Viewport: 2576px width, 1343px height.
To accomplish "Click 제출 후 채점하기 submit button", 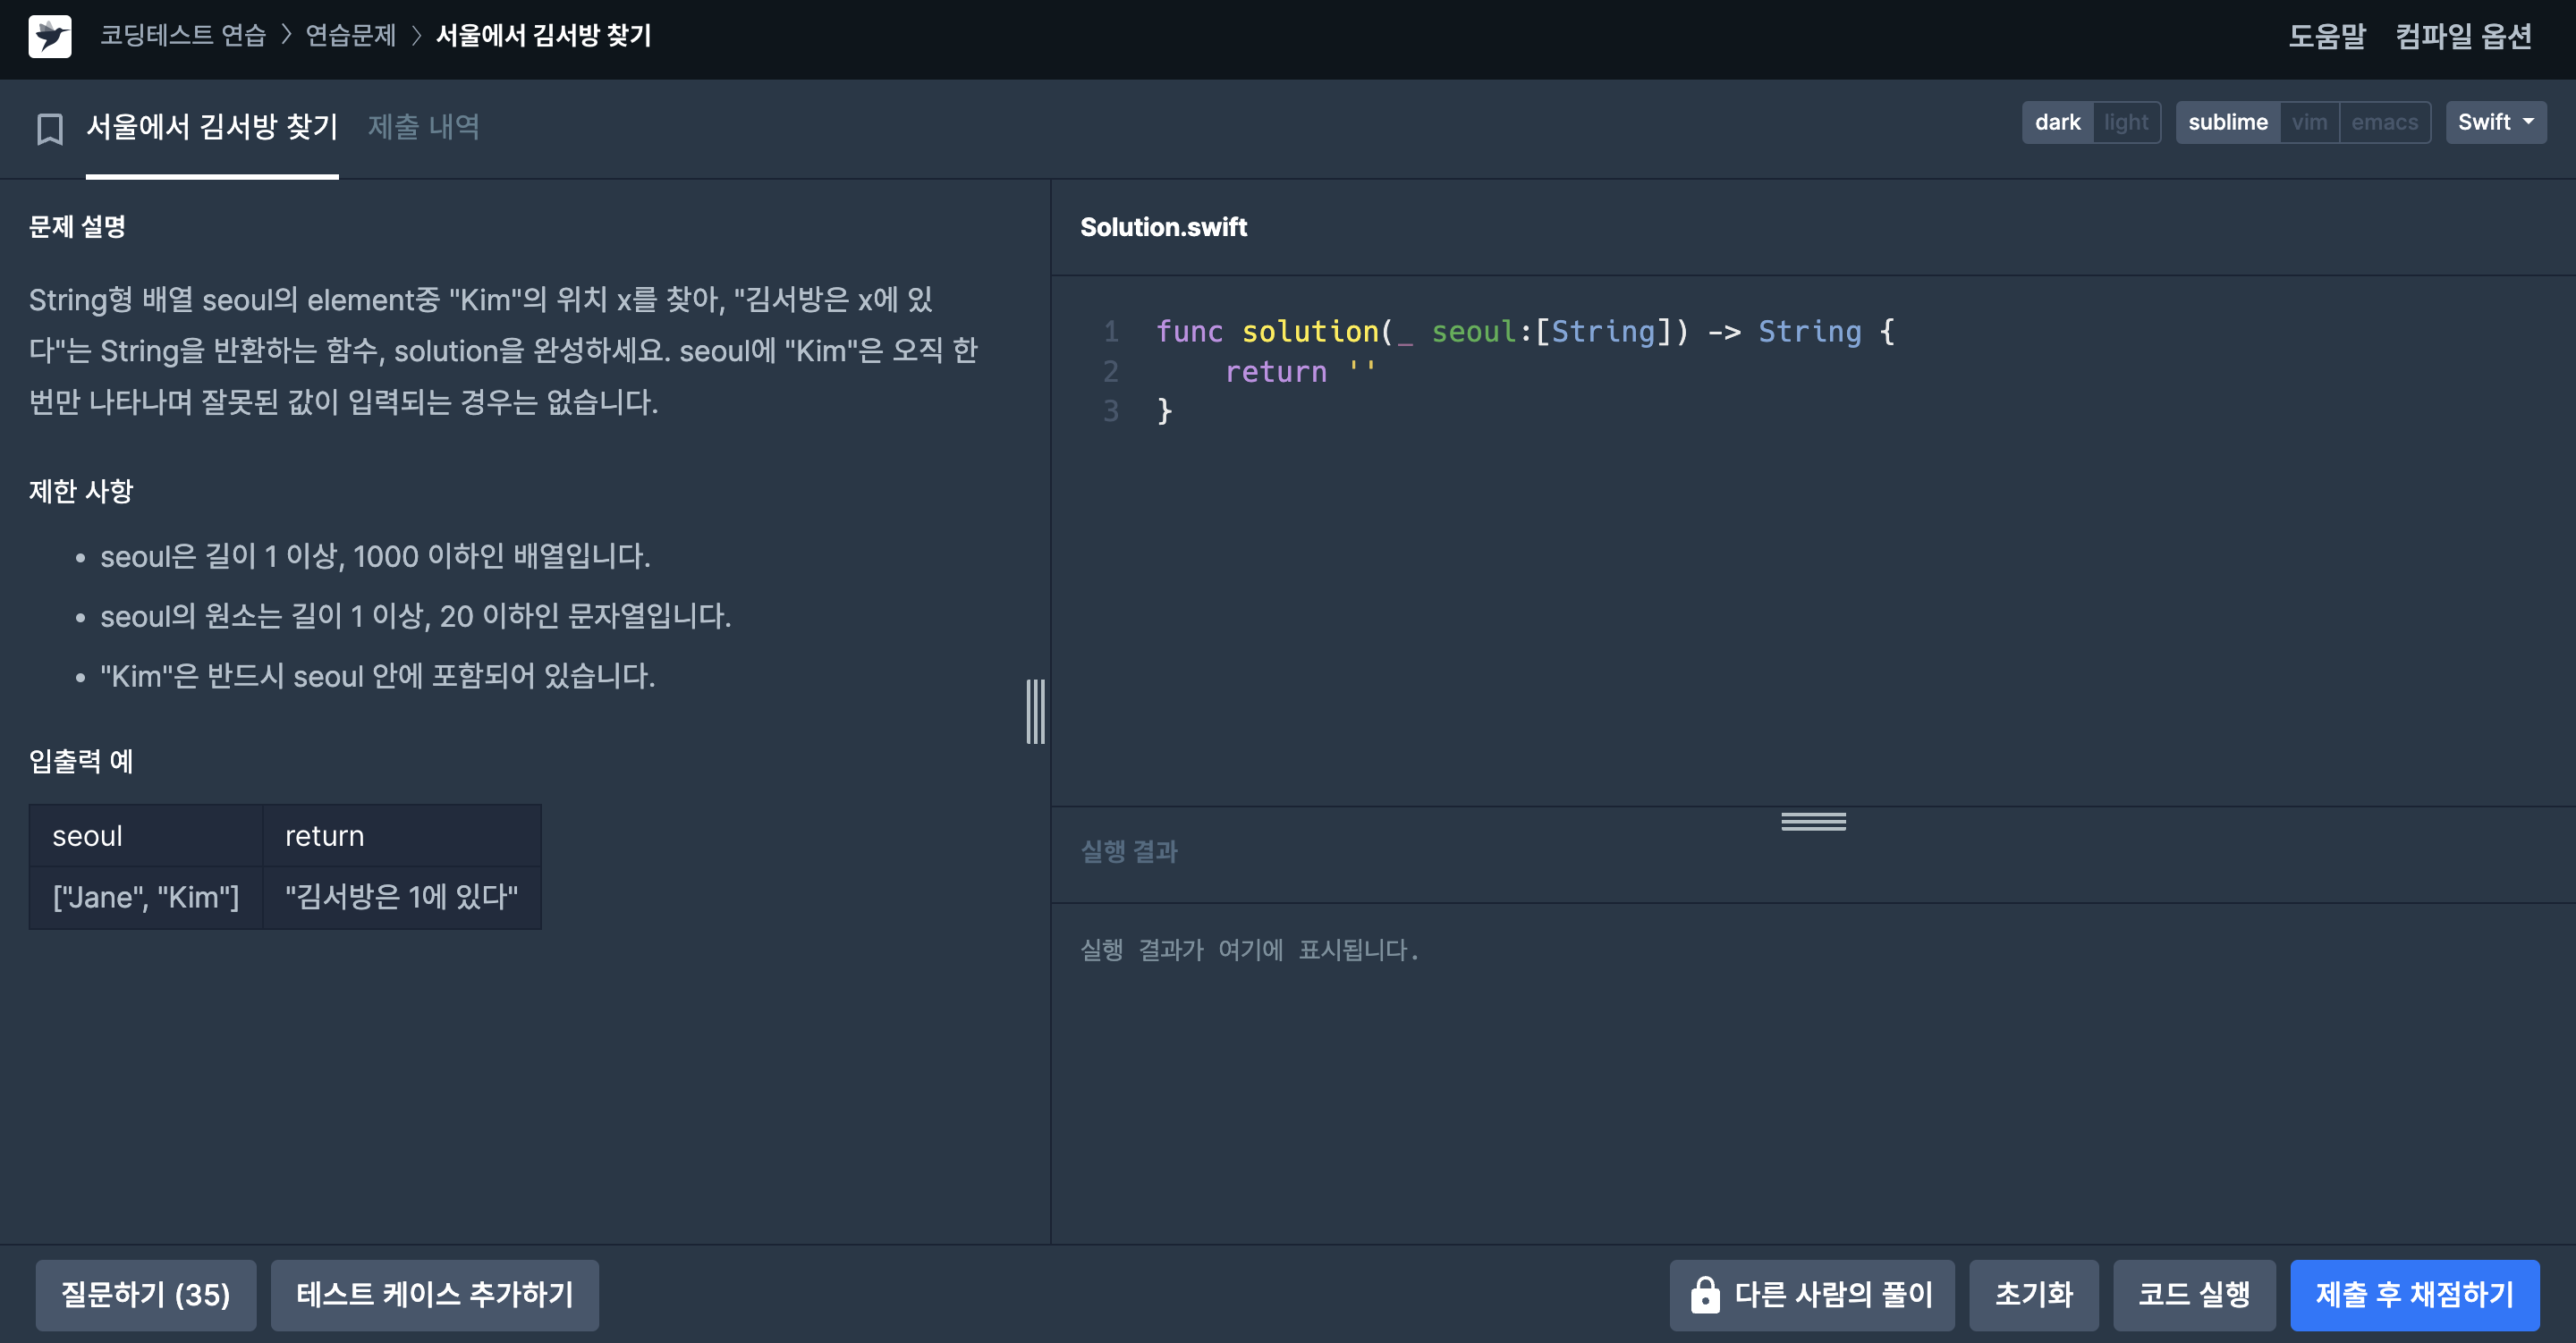I will click(x=2414, y=1295).
